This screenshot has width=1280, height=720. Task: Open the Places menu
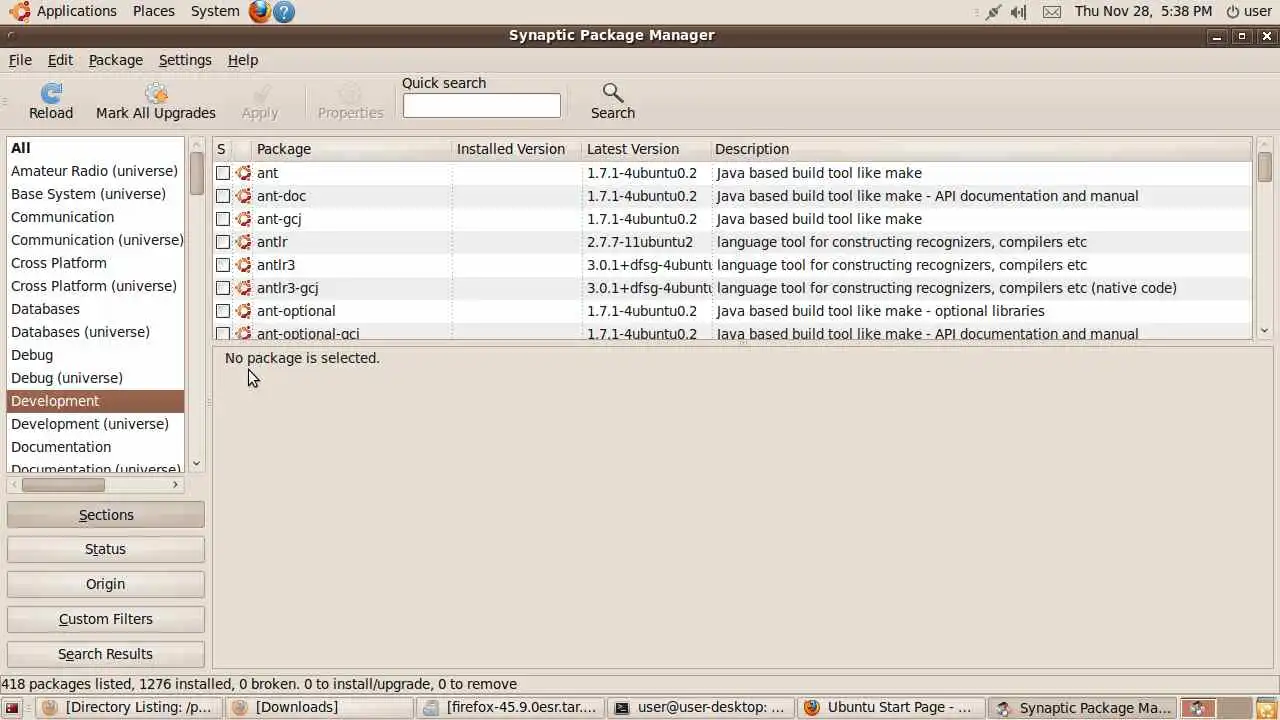point(153,12)
